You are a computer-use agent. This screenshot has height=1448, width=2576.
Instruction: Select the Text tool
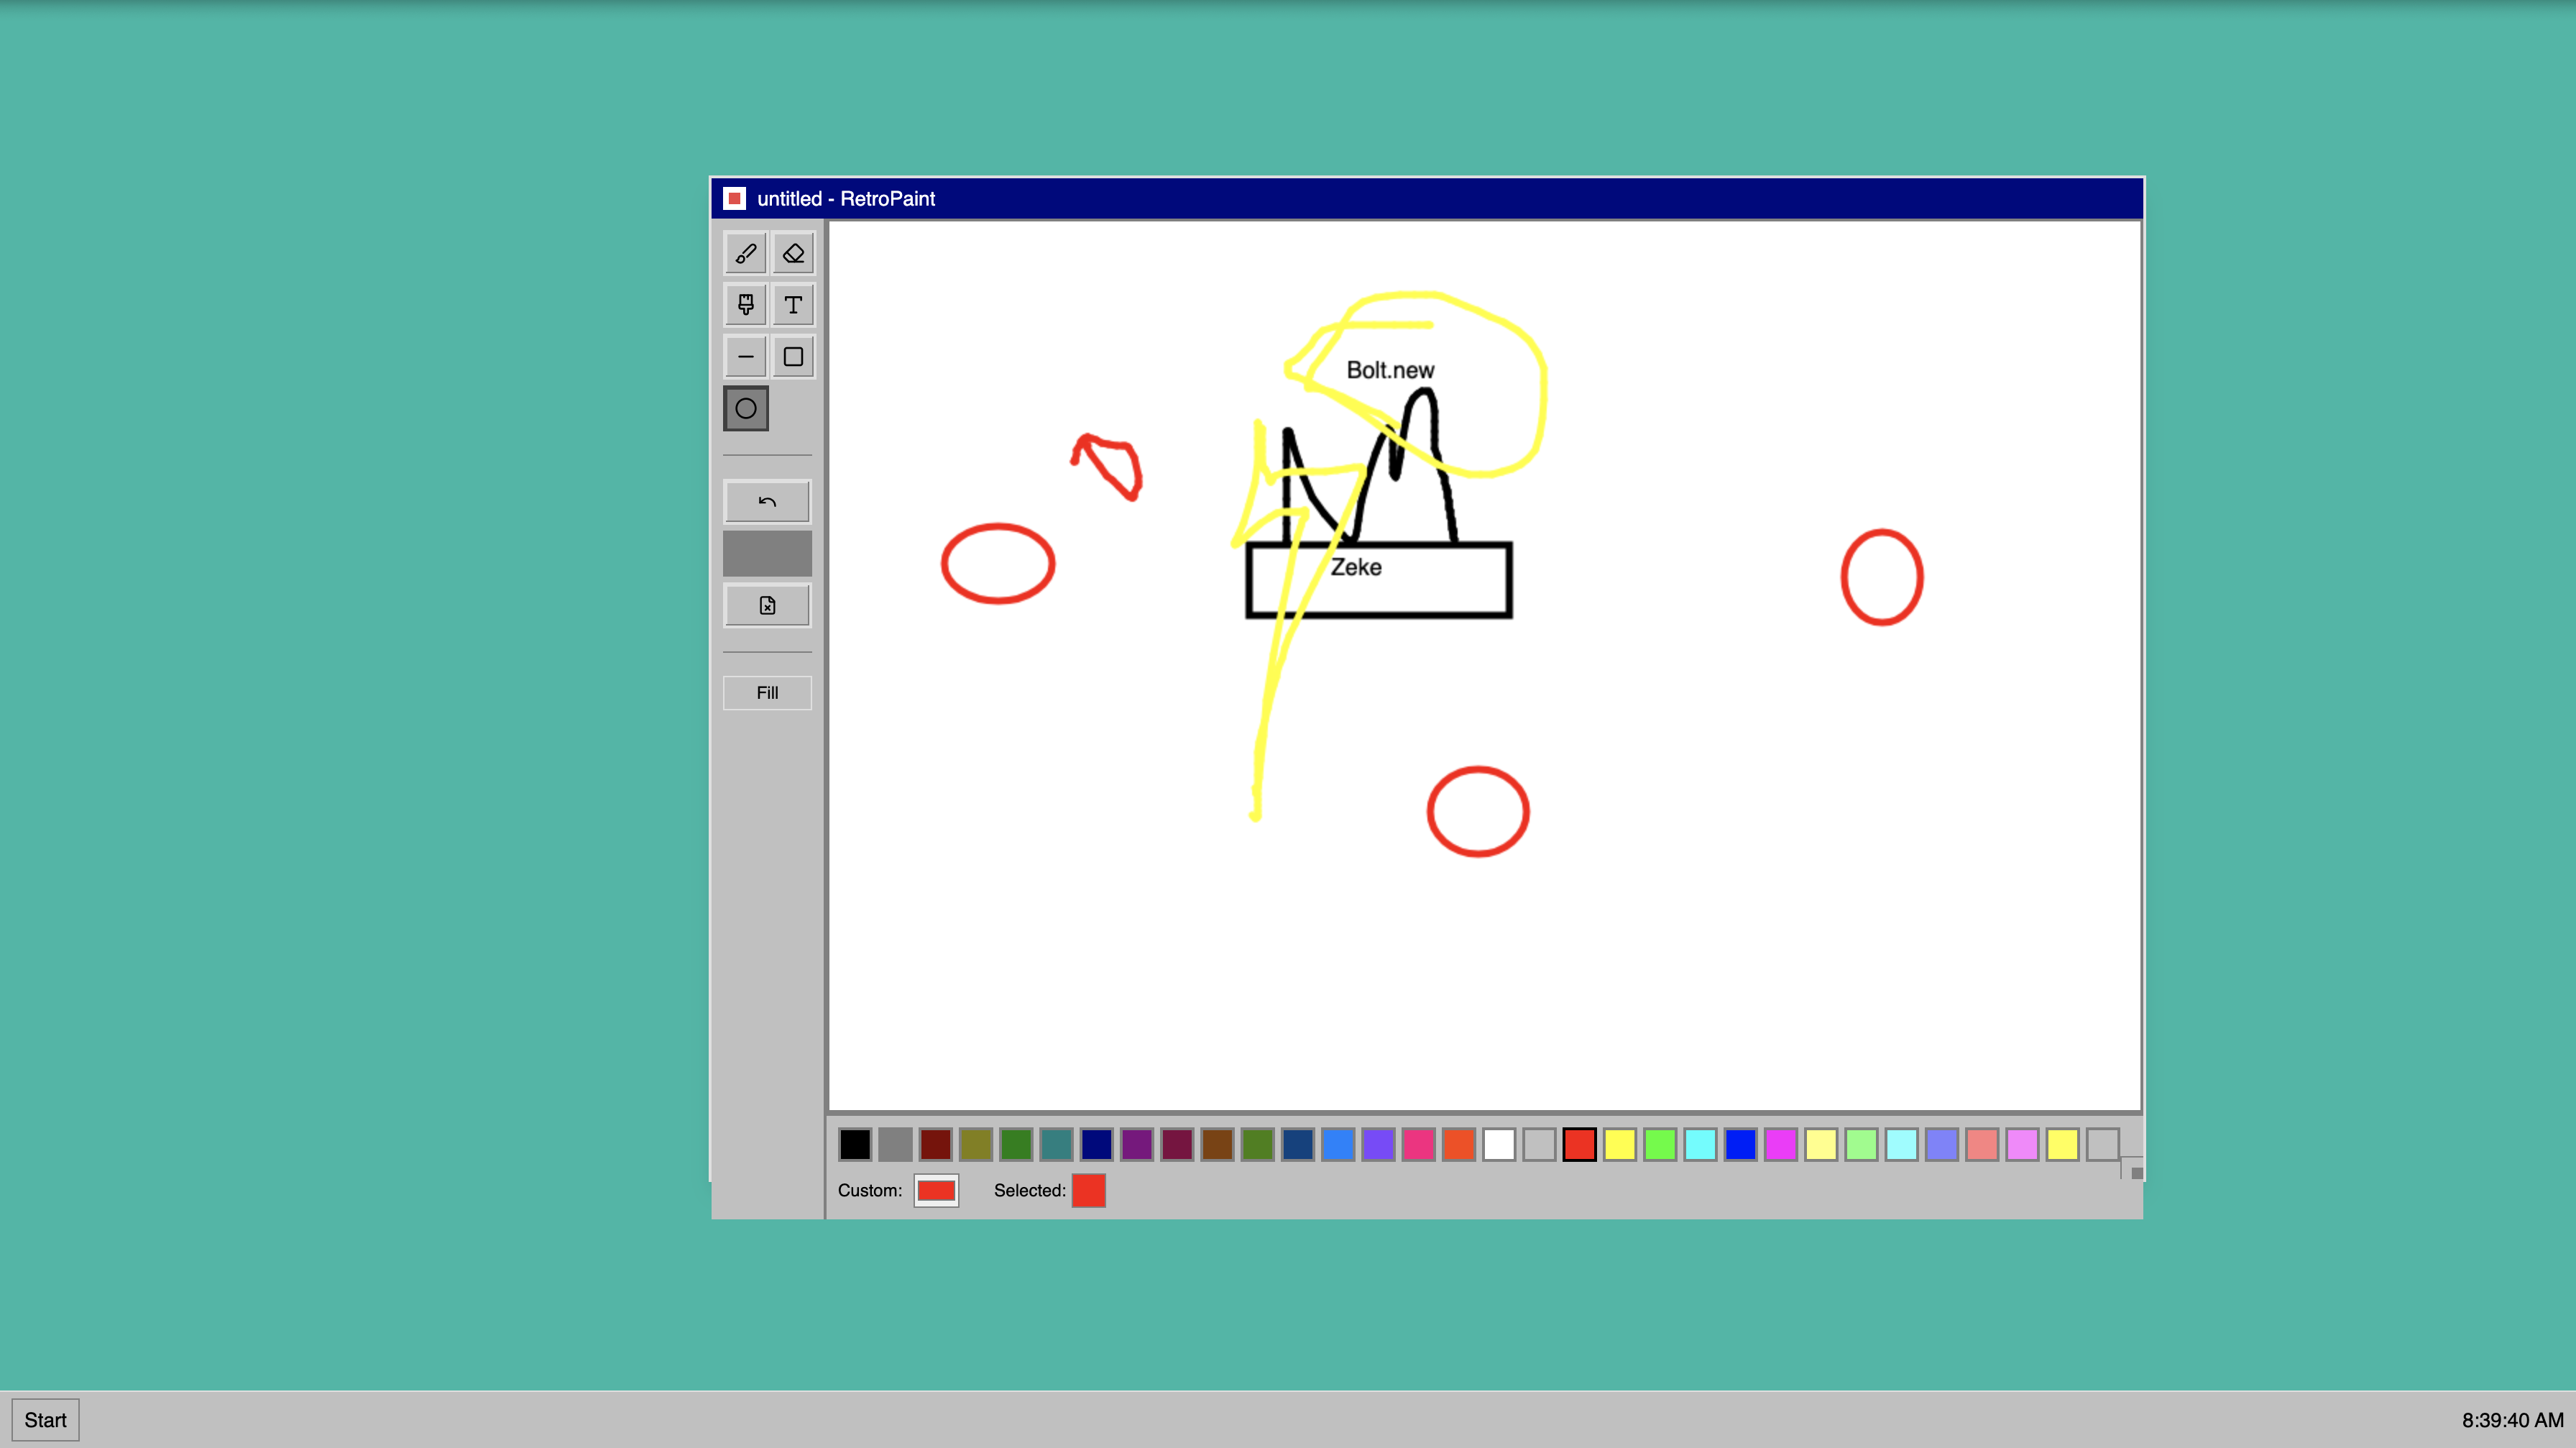coord(793,305)
